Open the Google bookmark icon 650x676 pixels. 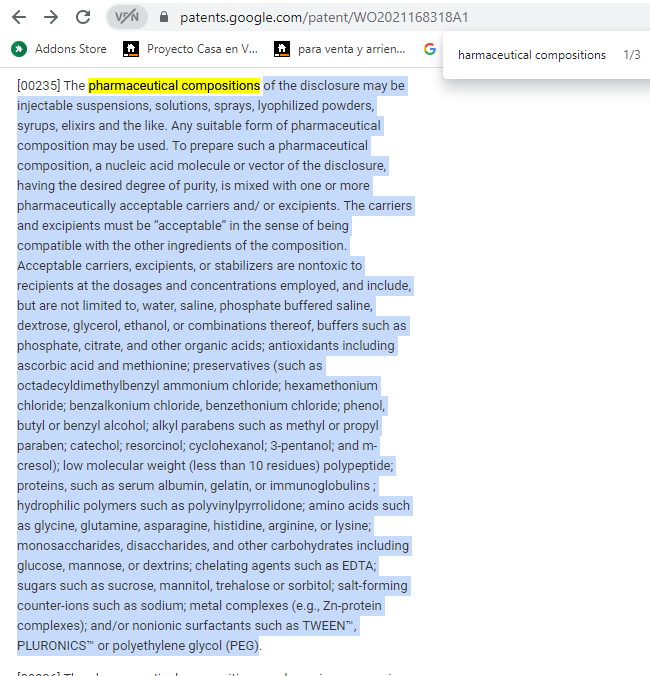pos(430,49)
